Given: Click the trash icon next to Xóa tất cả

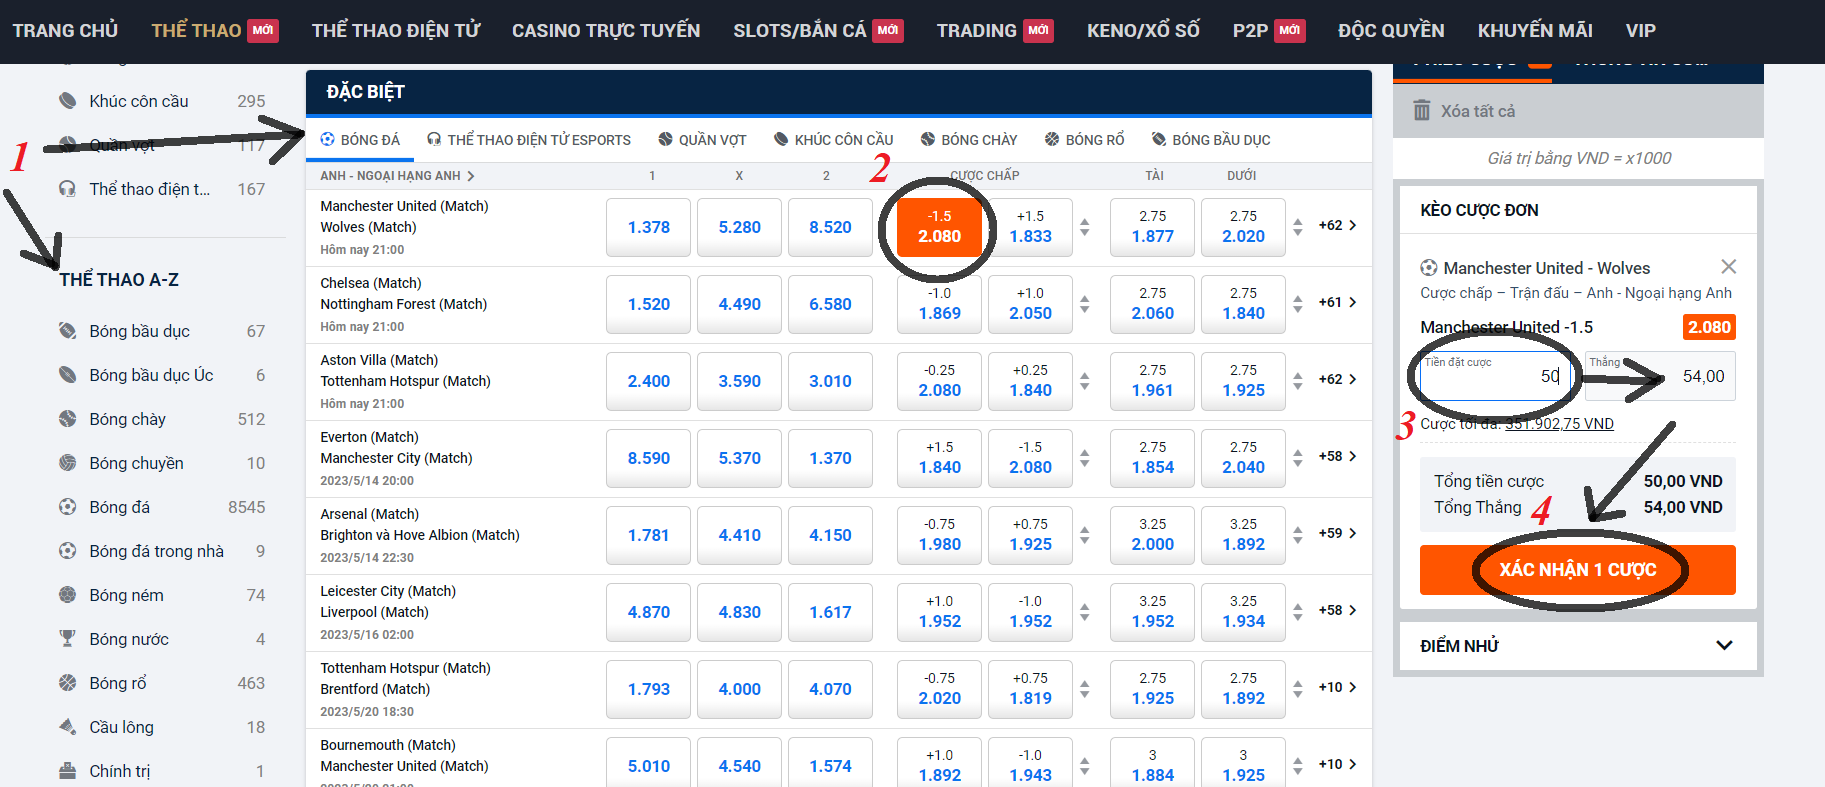Looking at the screenshot, I should coord(1421,110).
